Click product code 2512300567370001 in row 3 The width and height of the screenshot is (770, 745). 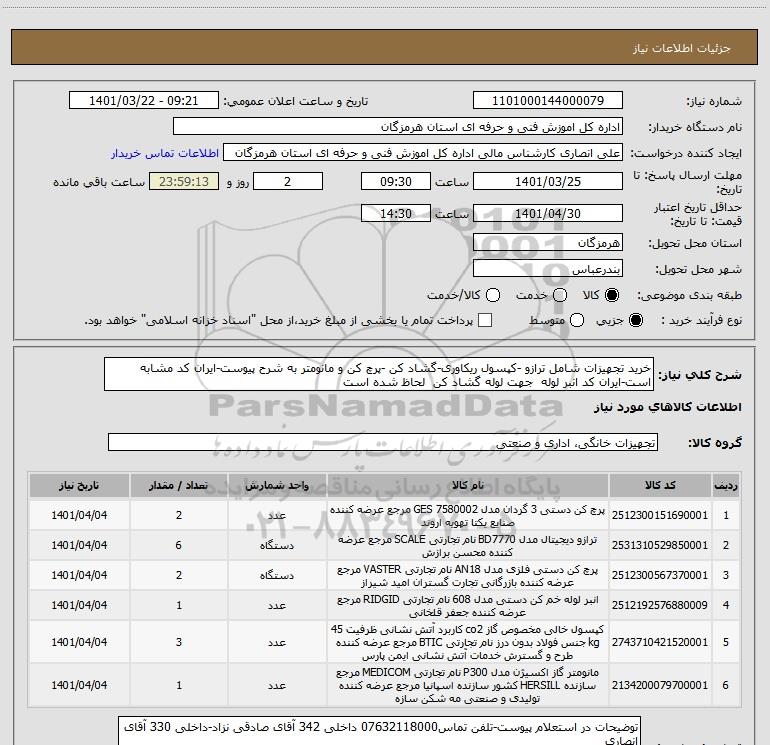(x=660, y=575)
